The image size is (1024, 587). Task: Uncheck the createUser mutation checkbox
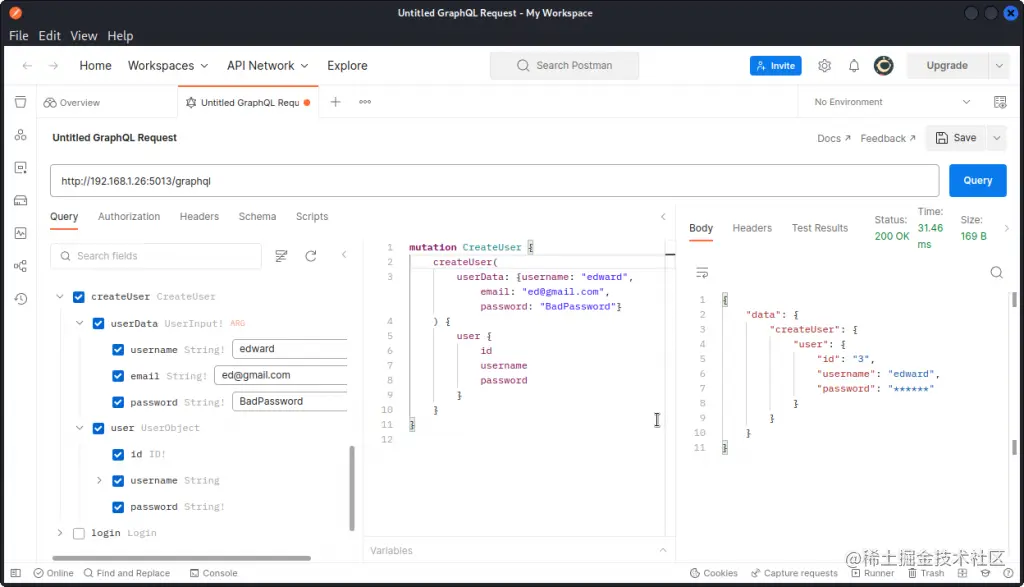coord(78,296)
